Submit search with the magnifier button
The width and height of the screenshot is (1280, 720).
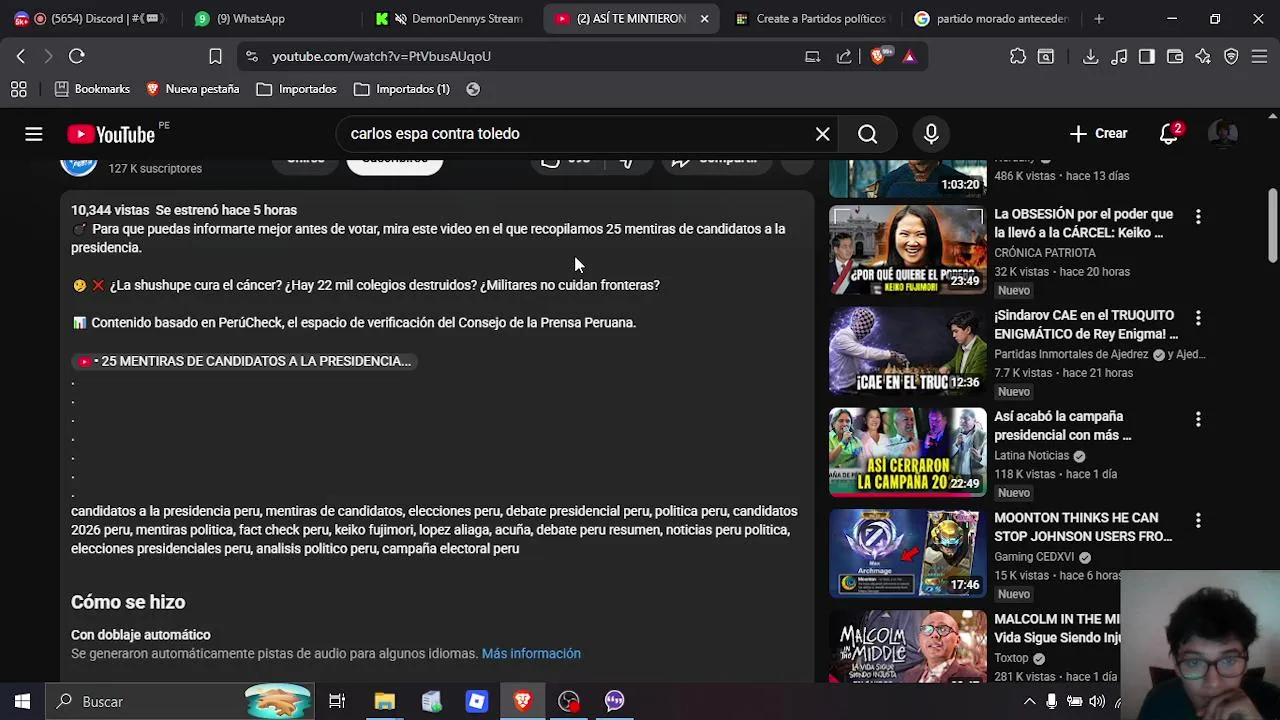pyautogui.click(x=867, y=134)
